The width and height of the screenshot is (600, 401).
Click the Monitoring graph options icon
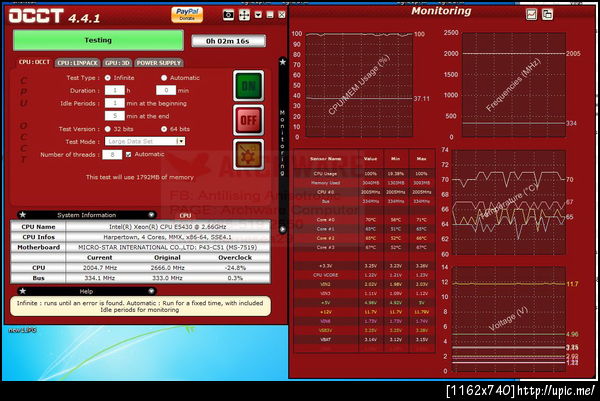(532, 15)
